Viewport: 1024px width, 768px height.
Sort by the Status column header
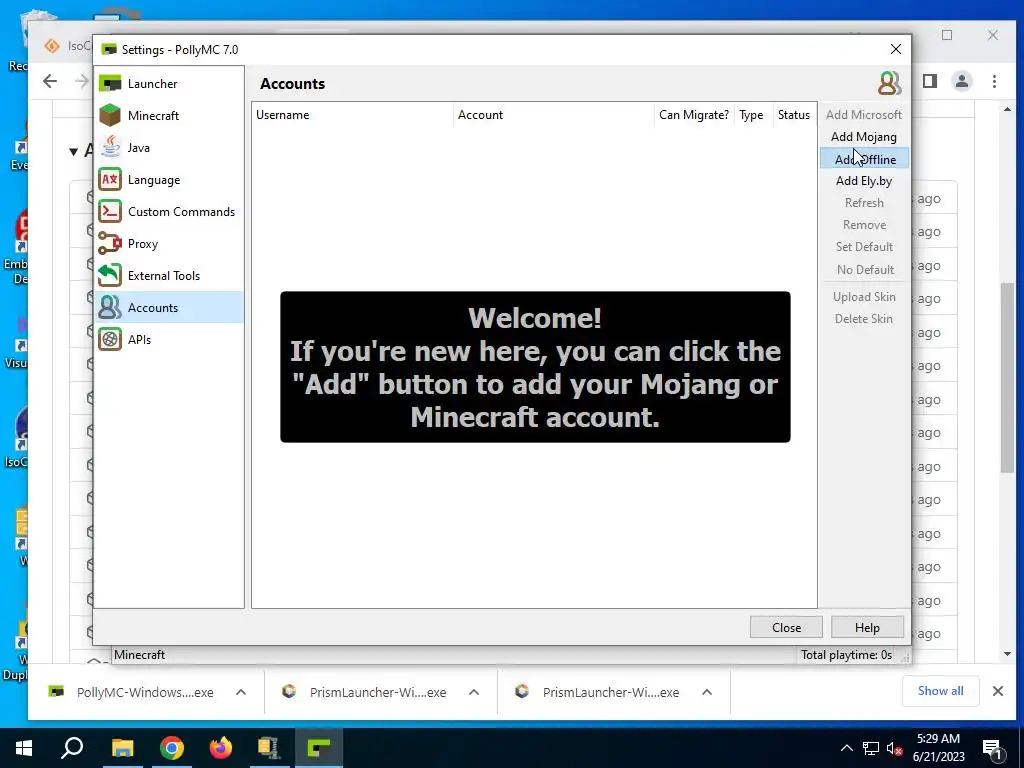click(794, 115)
